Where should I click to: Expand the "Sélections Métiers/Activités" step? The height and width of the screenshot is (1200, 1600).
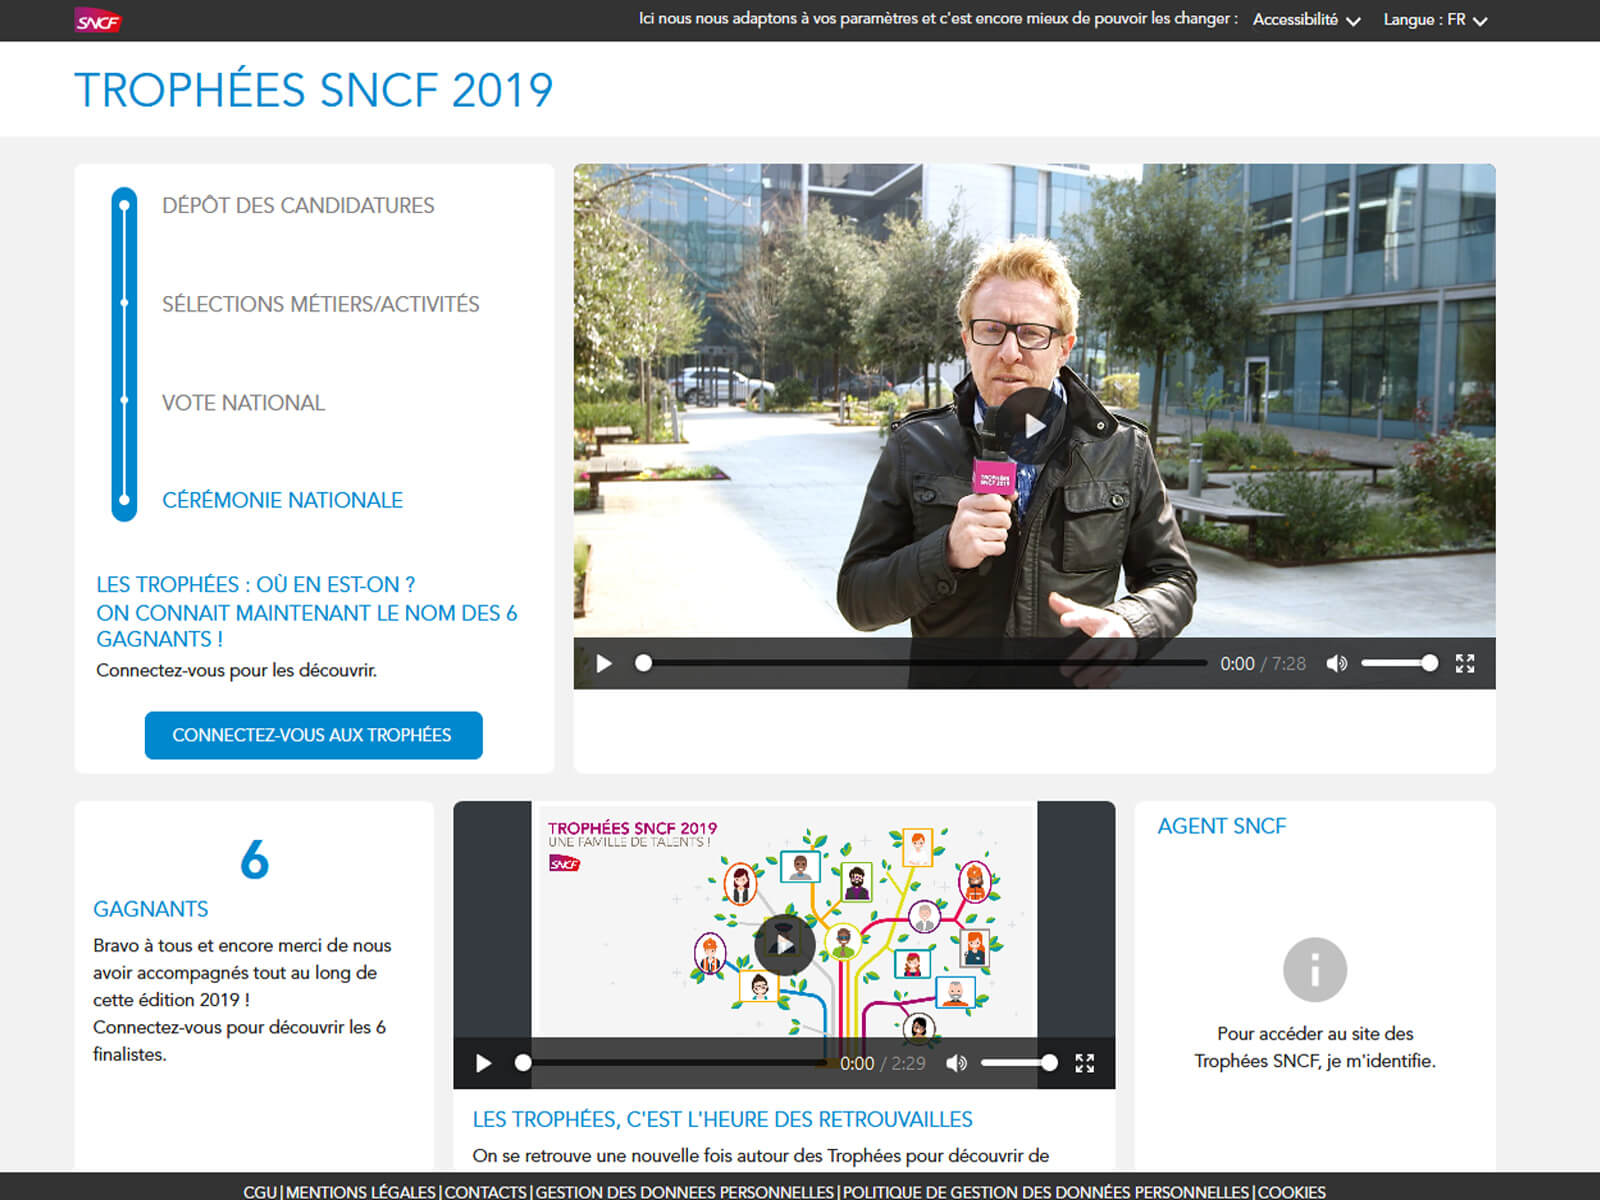tap(320, 304)
